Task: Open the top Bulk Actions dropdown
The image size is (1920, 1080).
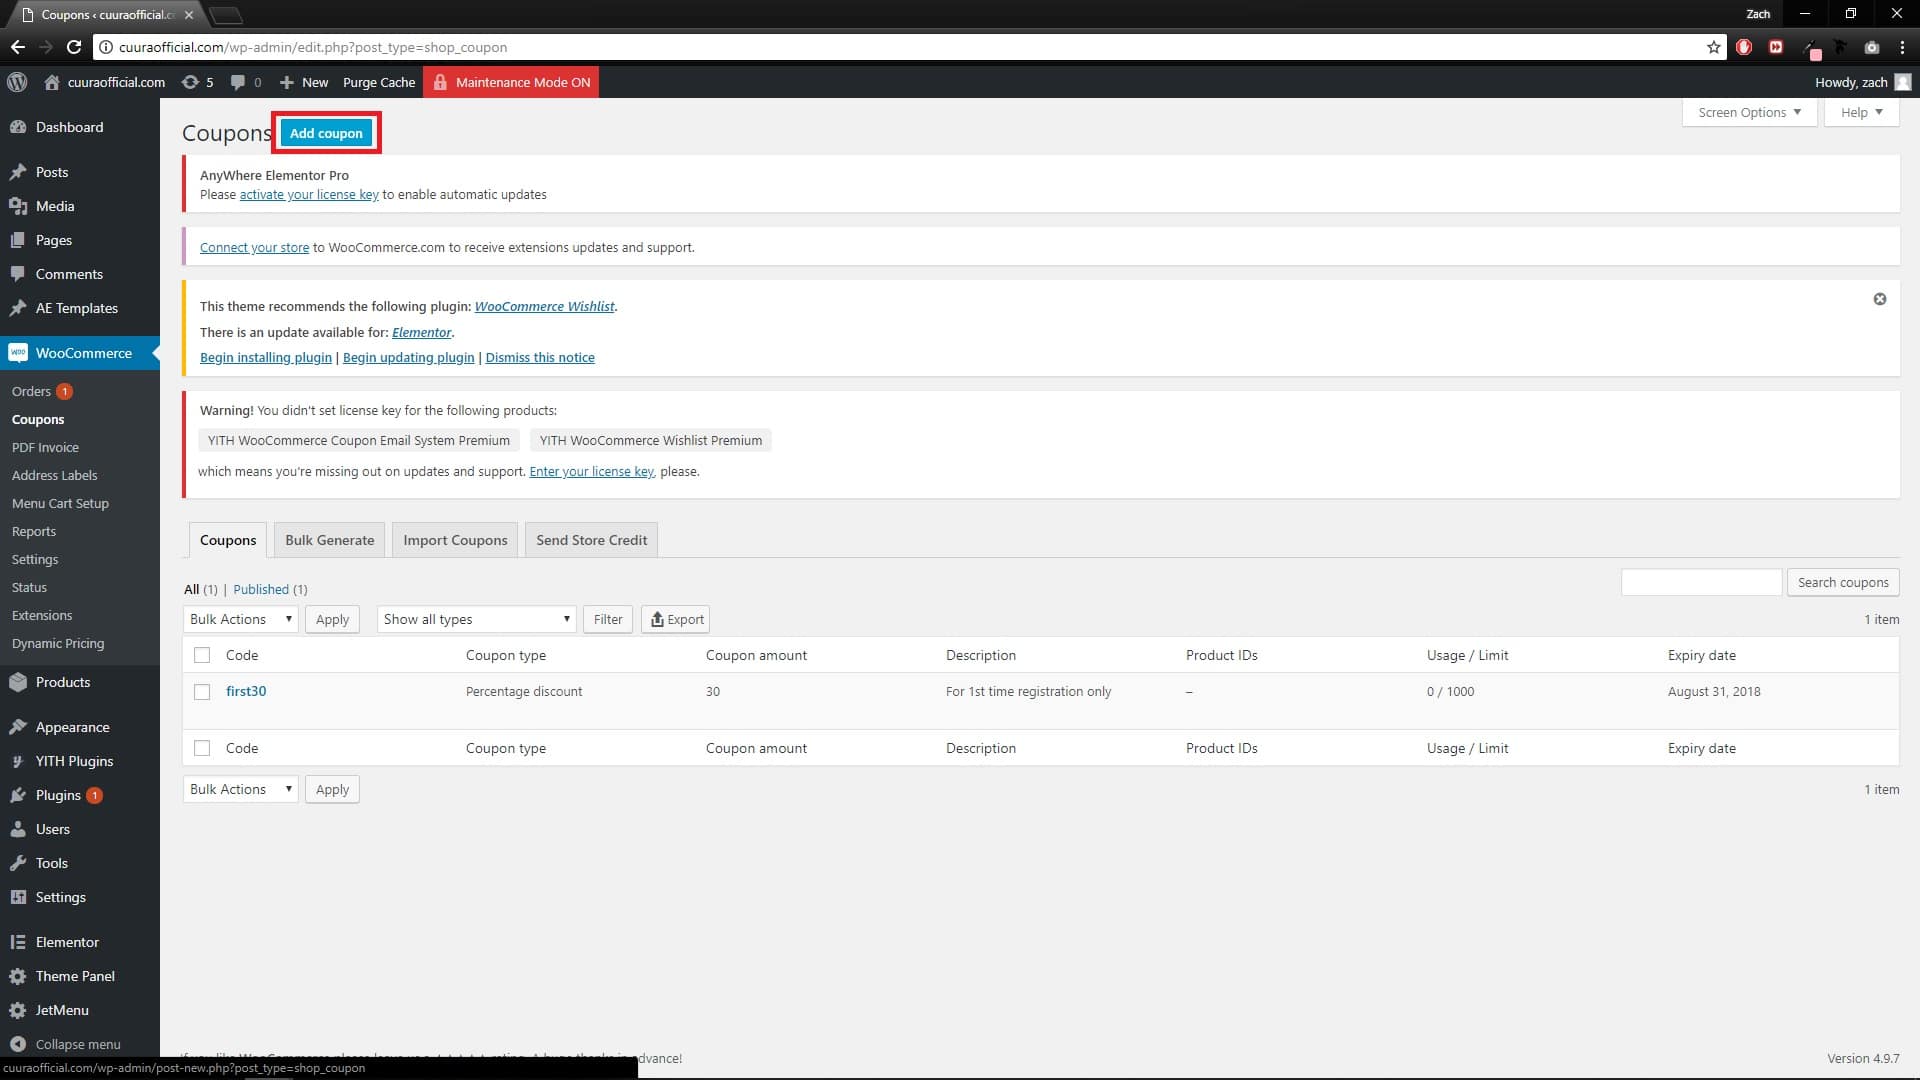Action: 241,619
